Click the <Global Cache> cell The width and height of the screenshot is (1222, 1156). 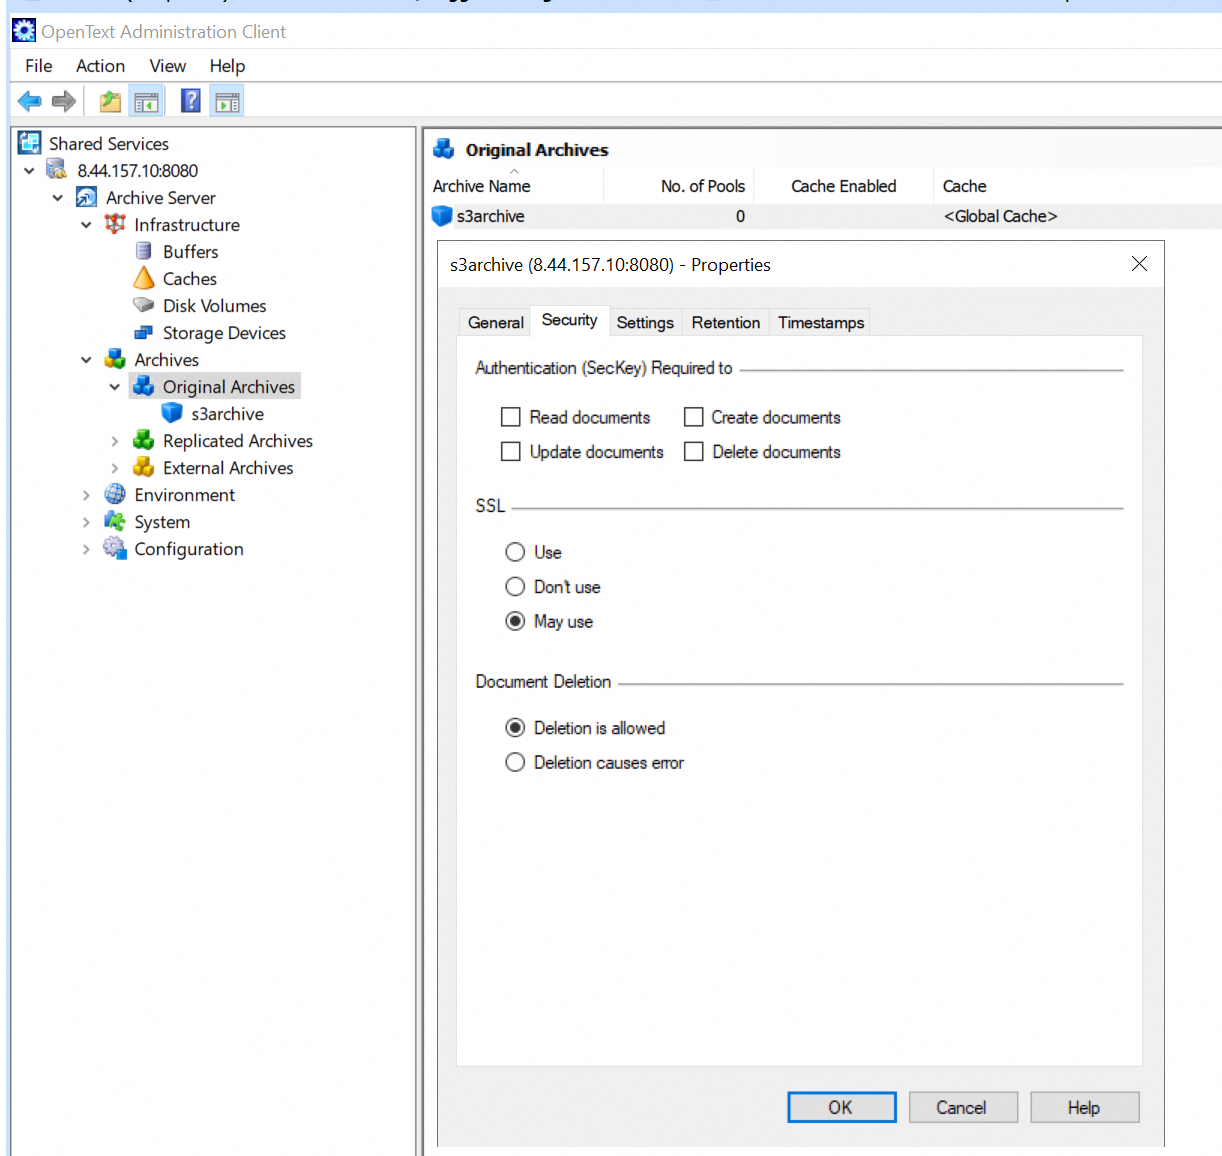[1000, 216]
